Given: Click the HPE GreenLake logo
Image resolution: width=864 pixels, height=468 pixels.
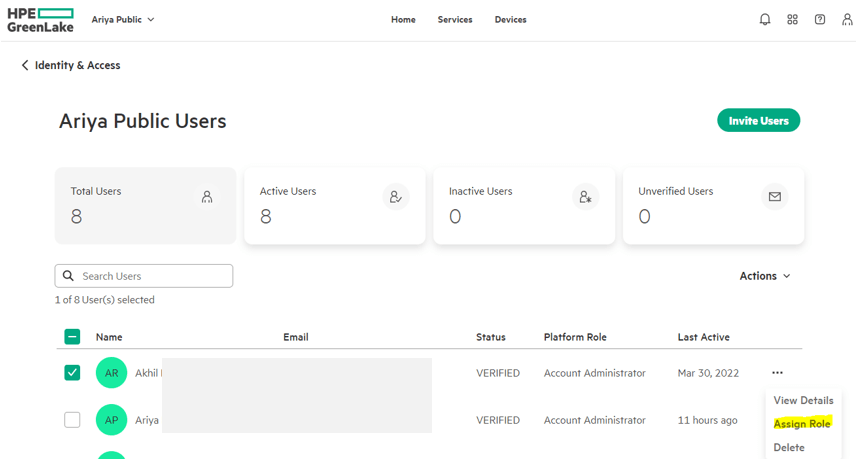Looking at the screenshot, I should point(40,19).
